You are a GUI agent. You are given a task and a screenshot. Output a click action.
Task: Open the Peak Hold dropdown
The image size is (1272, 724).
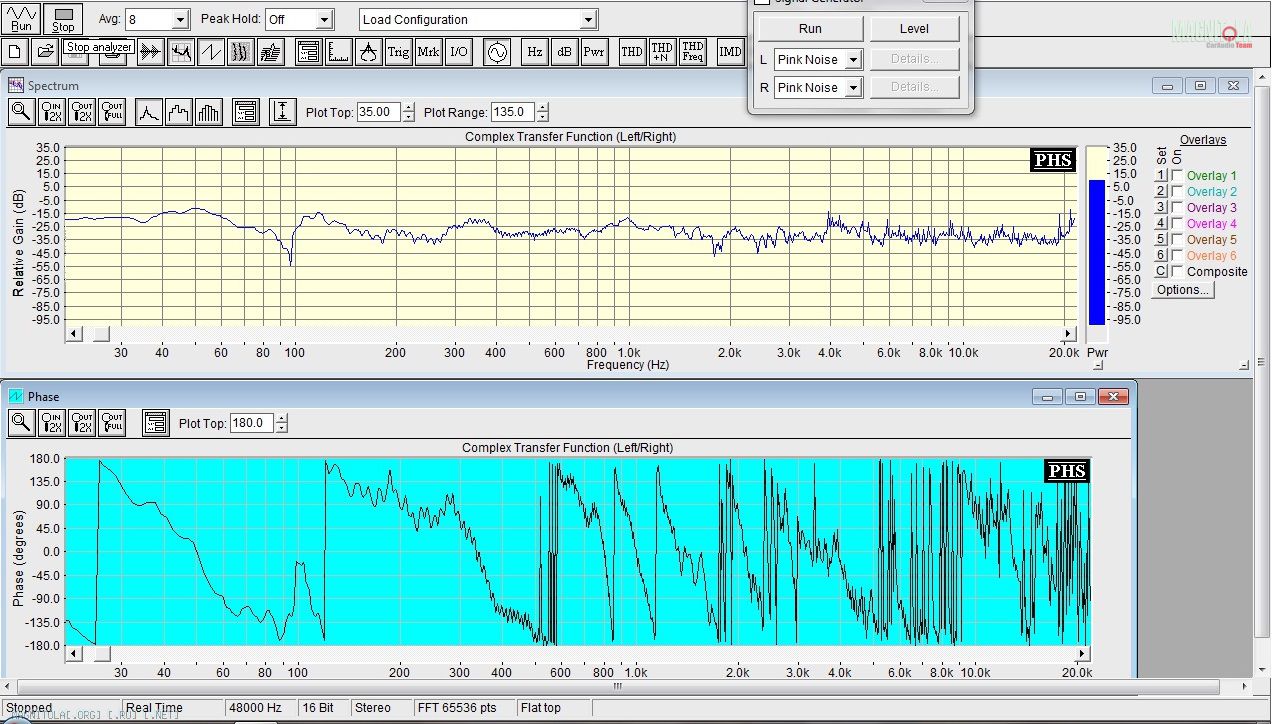click(x=324, y=20)
